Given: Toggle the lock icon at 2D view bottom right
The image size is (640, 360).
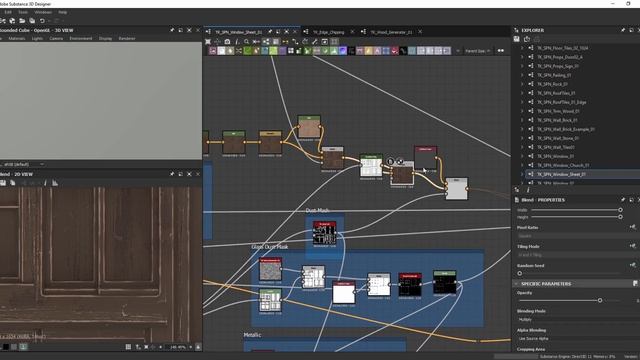Looking at the screenshot, I should [198, 347].
